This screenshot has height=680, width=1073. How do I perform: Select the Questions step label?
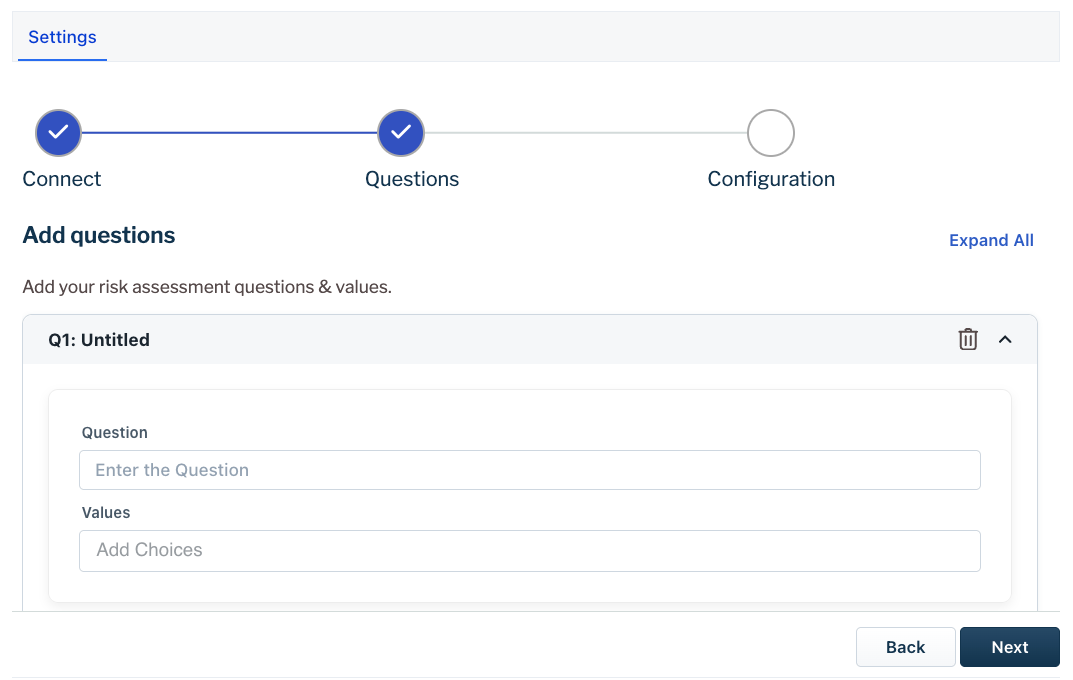(412, 179)
